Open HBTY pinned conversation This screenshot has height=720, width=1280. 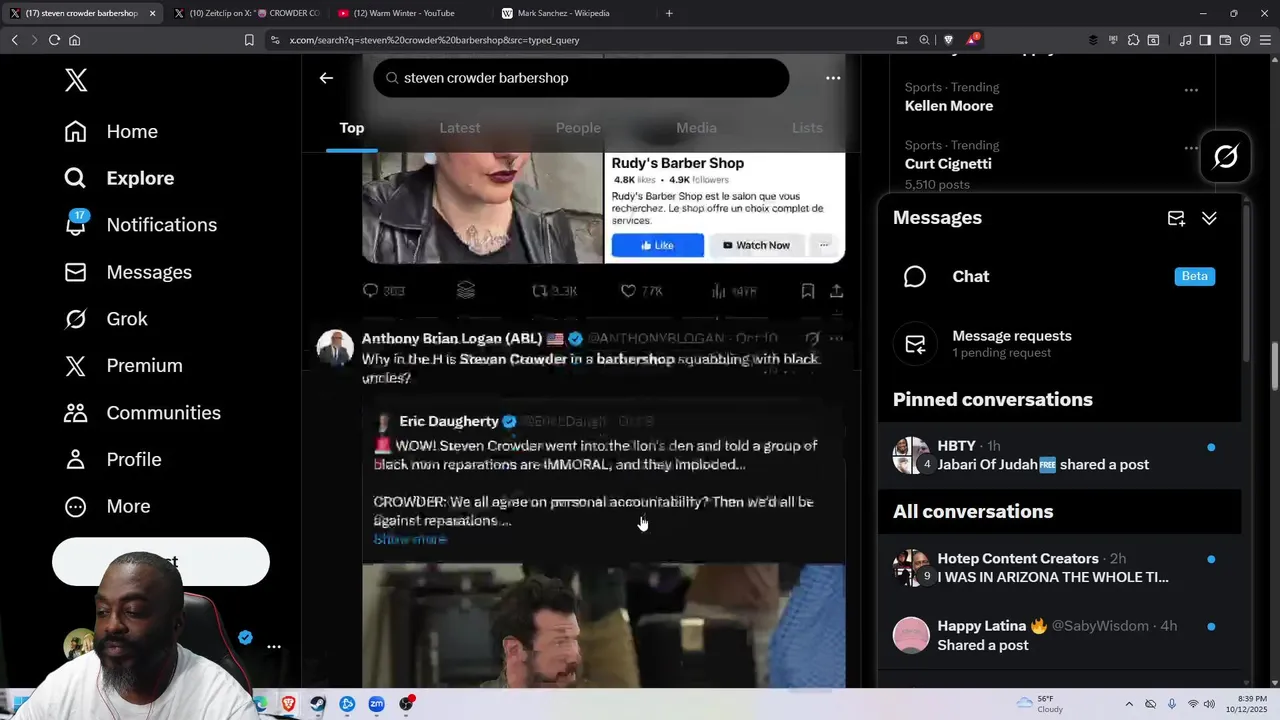[x=1059, y=455]
